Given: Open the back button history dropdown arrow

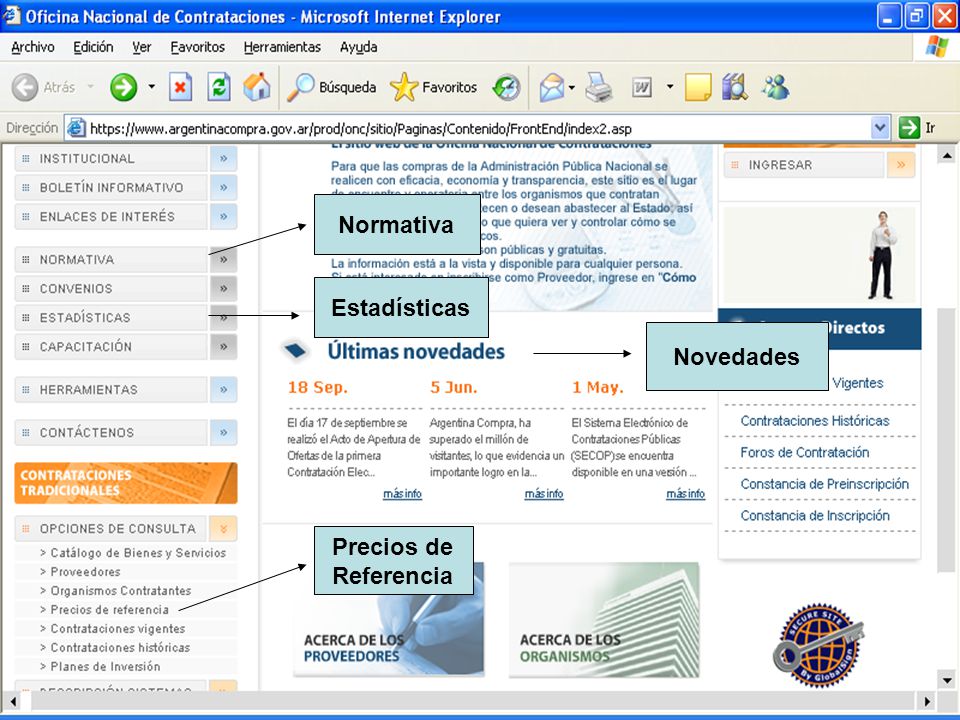Looking at the screenshot, I should tap(91, 87).
